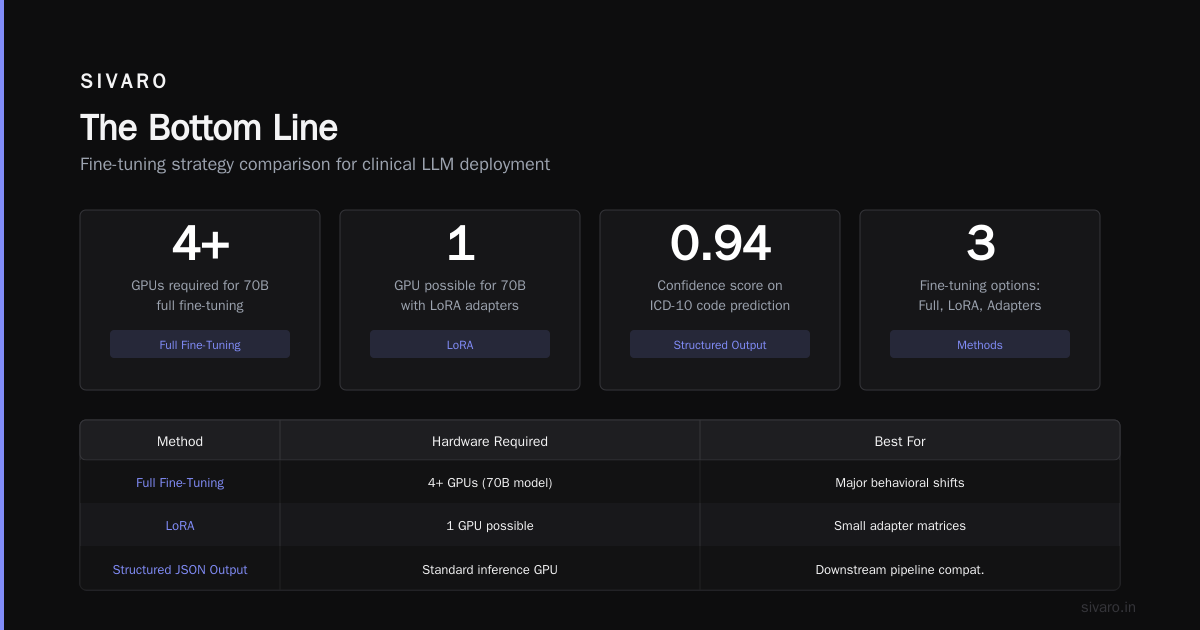
Task: Click the Hardware Required column header
Action: pyautogui.click(x=490, y=441)
